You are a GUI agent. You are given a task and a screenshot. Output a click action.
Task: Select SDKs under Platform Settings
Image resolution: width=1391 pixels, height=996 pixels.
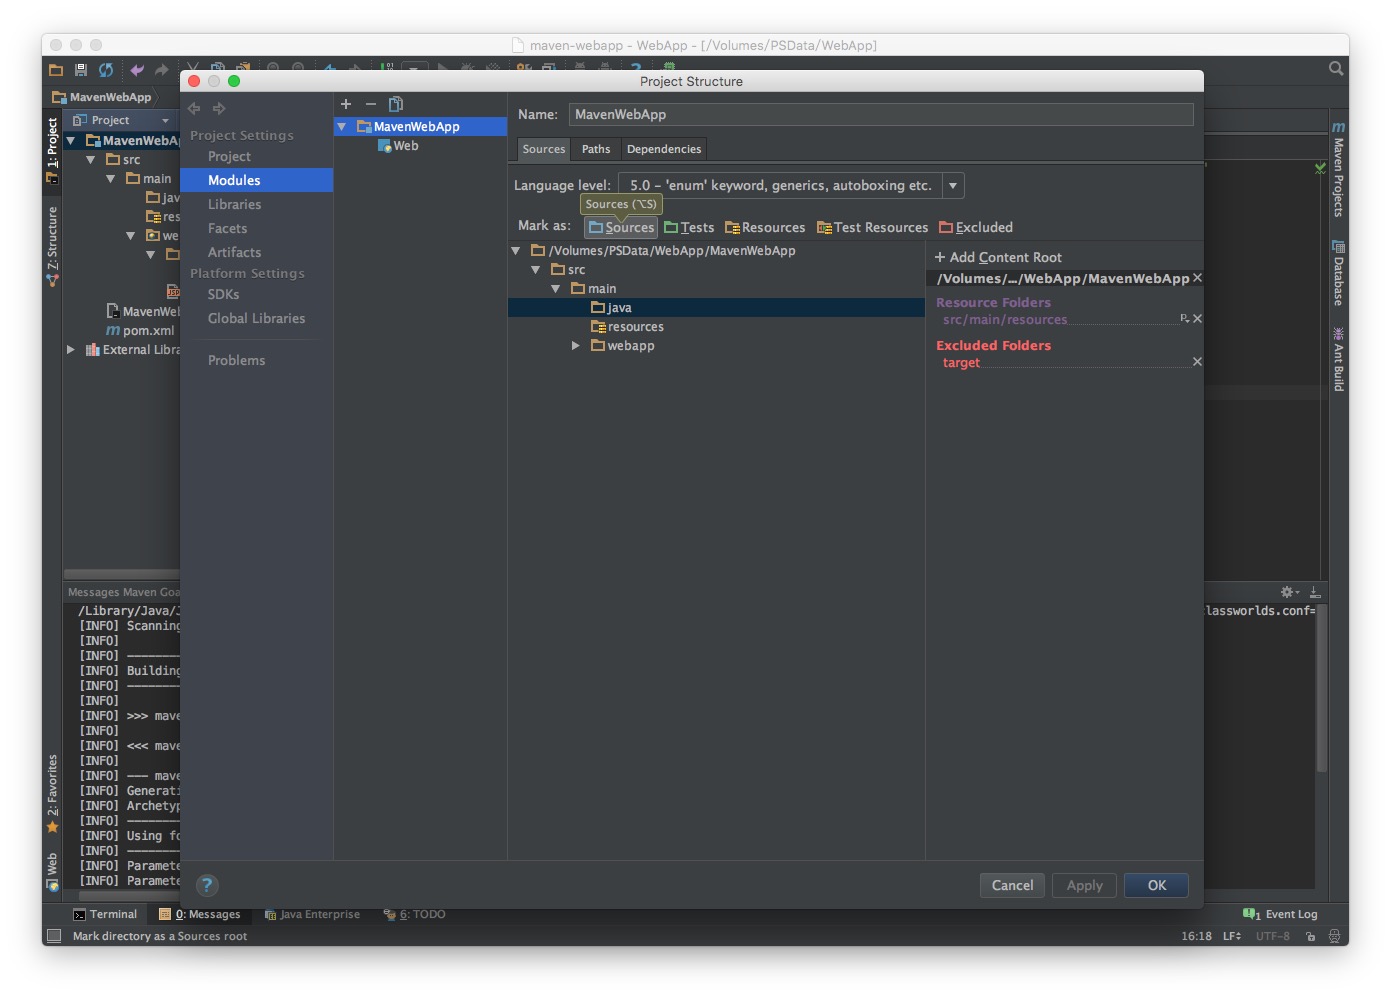point(223,294)
